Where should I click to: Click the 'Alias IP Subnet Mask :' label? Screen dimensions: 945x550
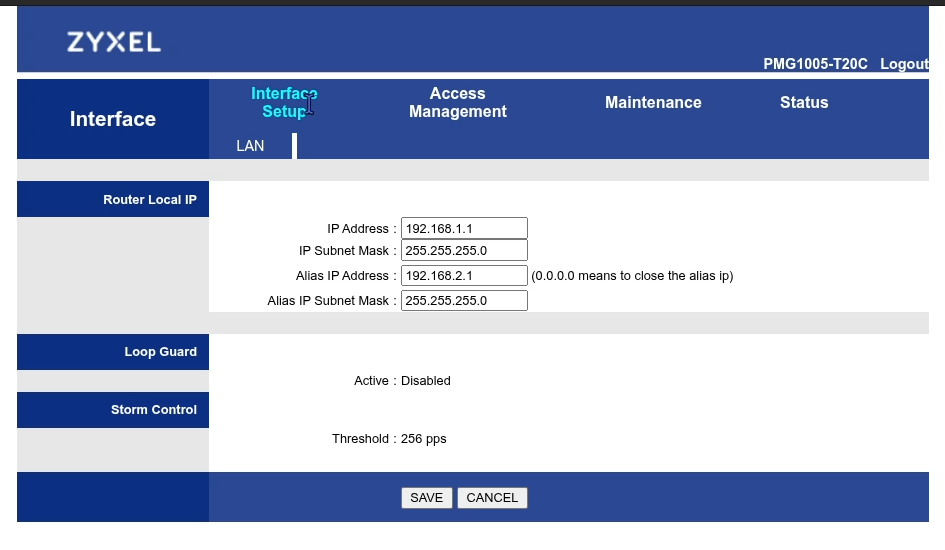(332, 301)
